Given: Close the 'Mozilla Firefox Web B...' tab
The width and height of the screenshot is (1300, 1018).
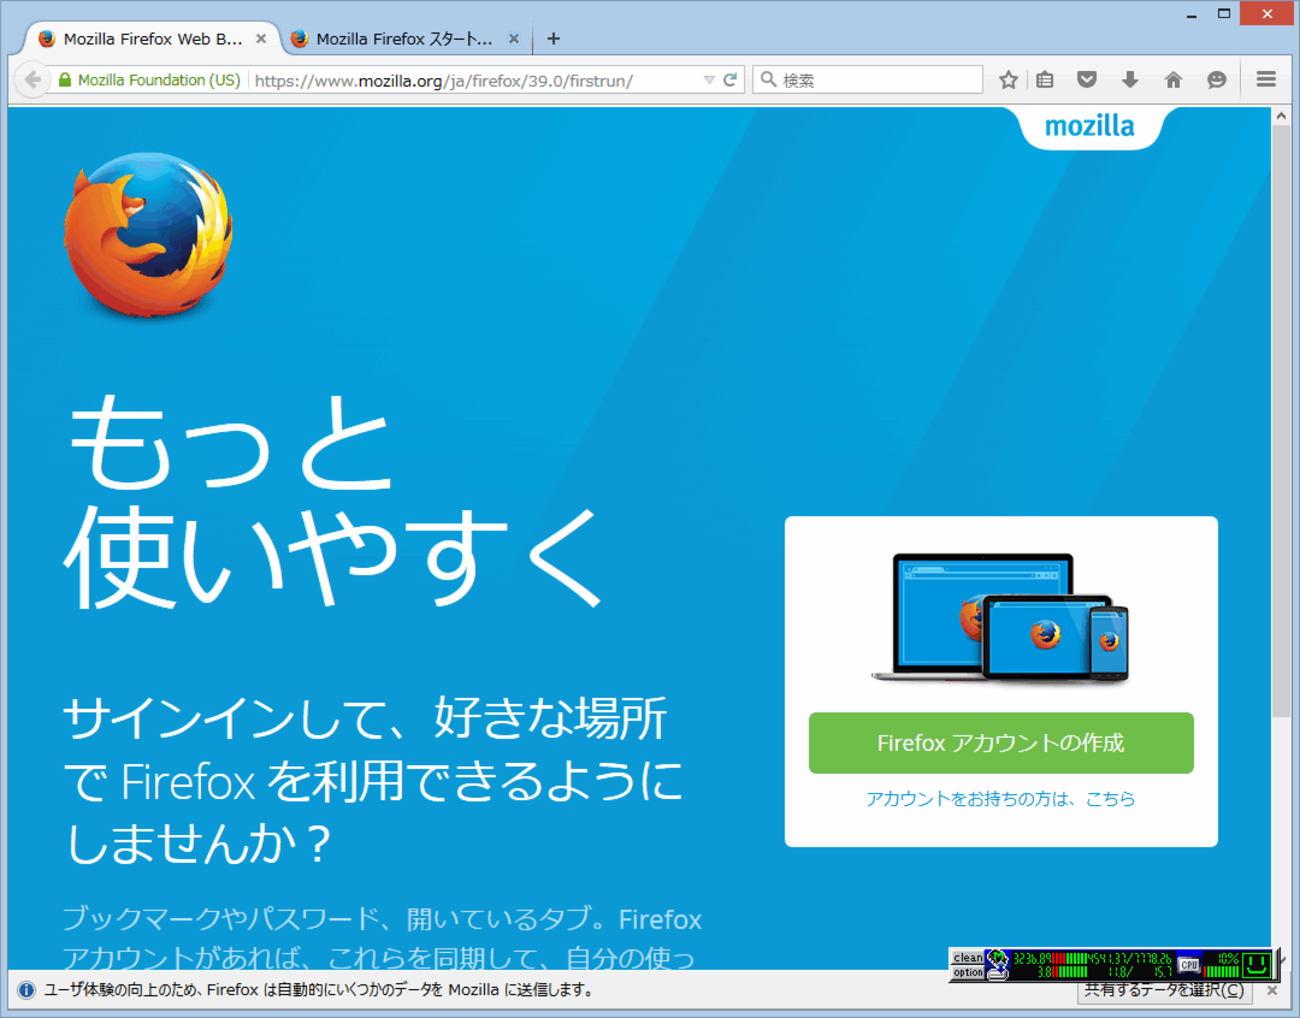Looking at the screenshot, I should tap(261, 39).
